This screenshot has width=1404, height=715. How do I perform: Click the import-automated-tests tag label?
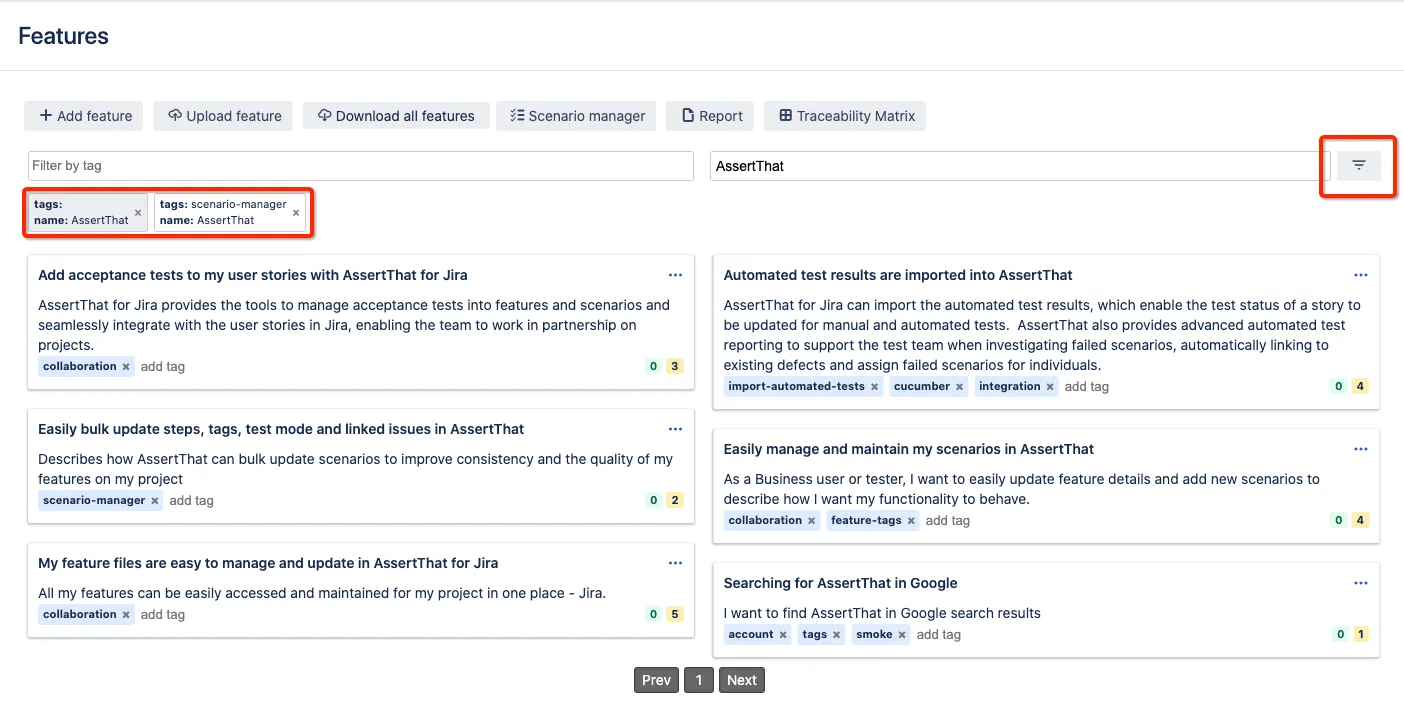point(796,387)
